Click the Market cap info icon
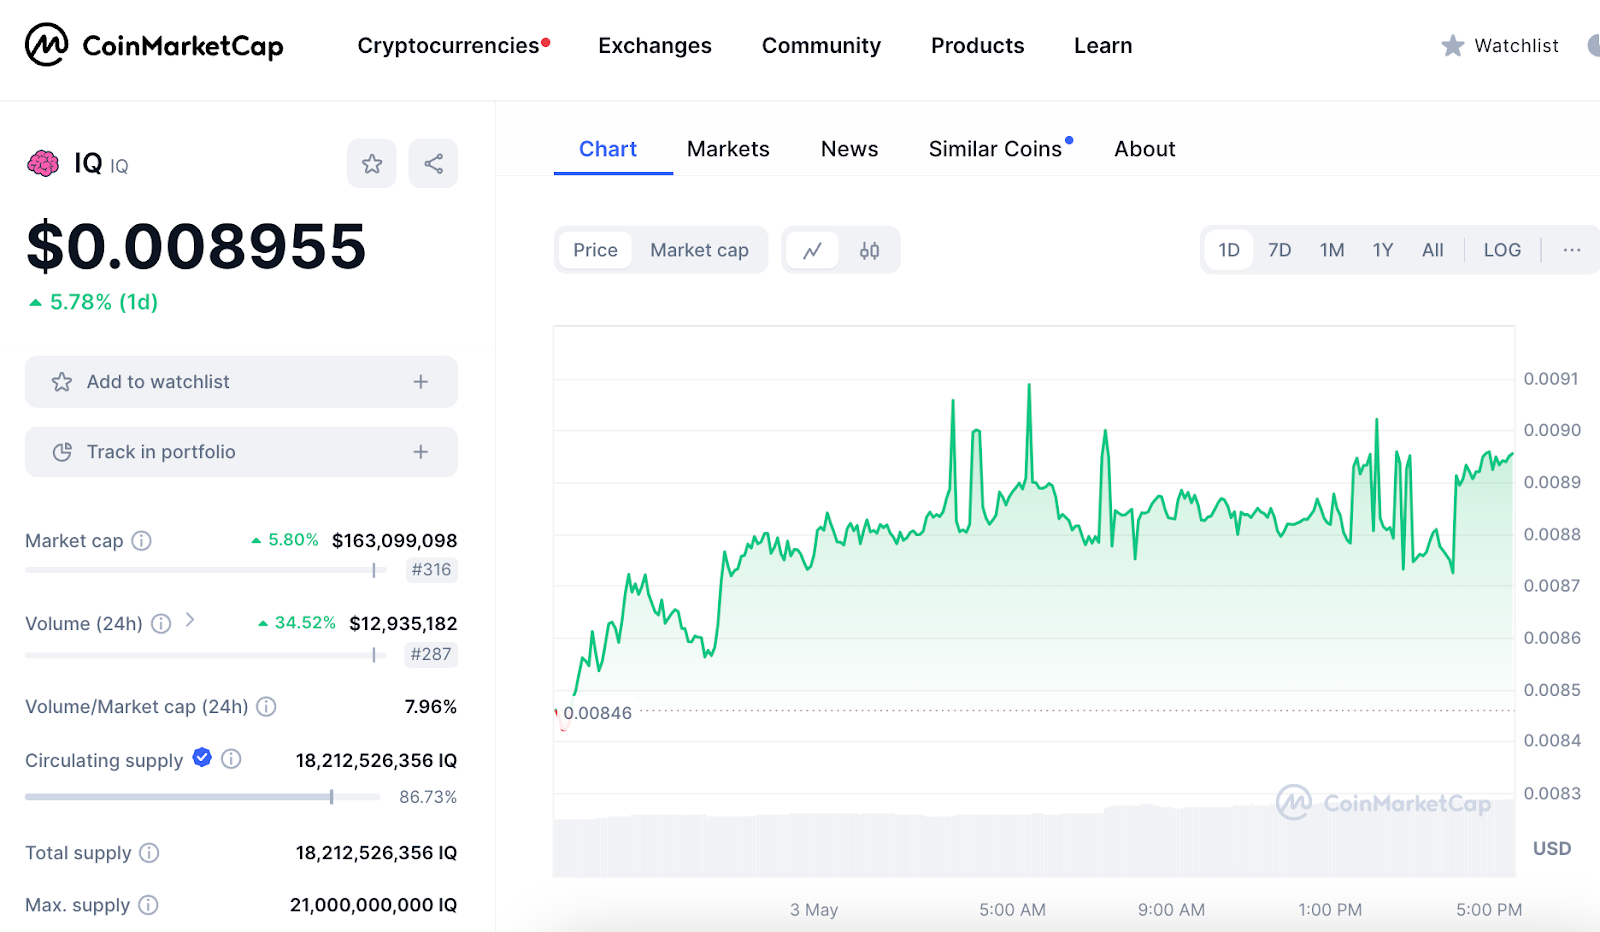This screenshot has width=1600, height=932. click(143, 540)
